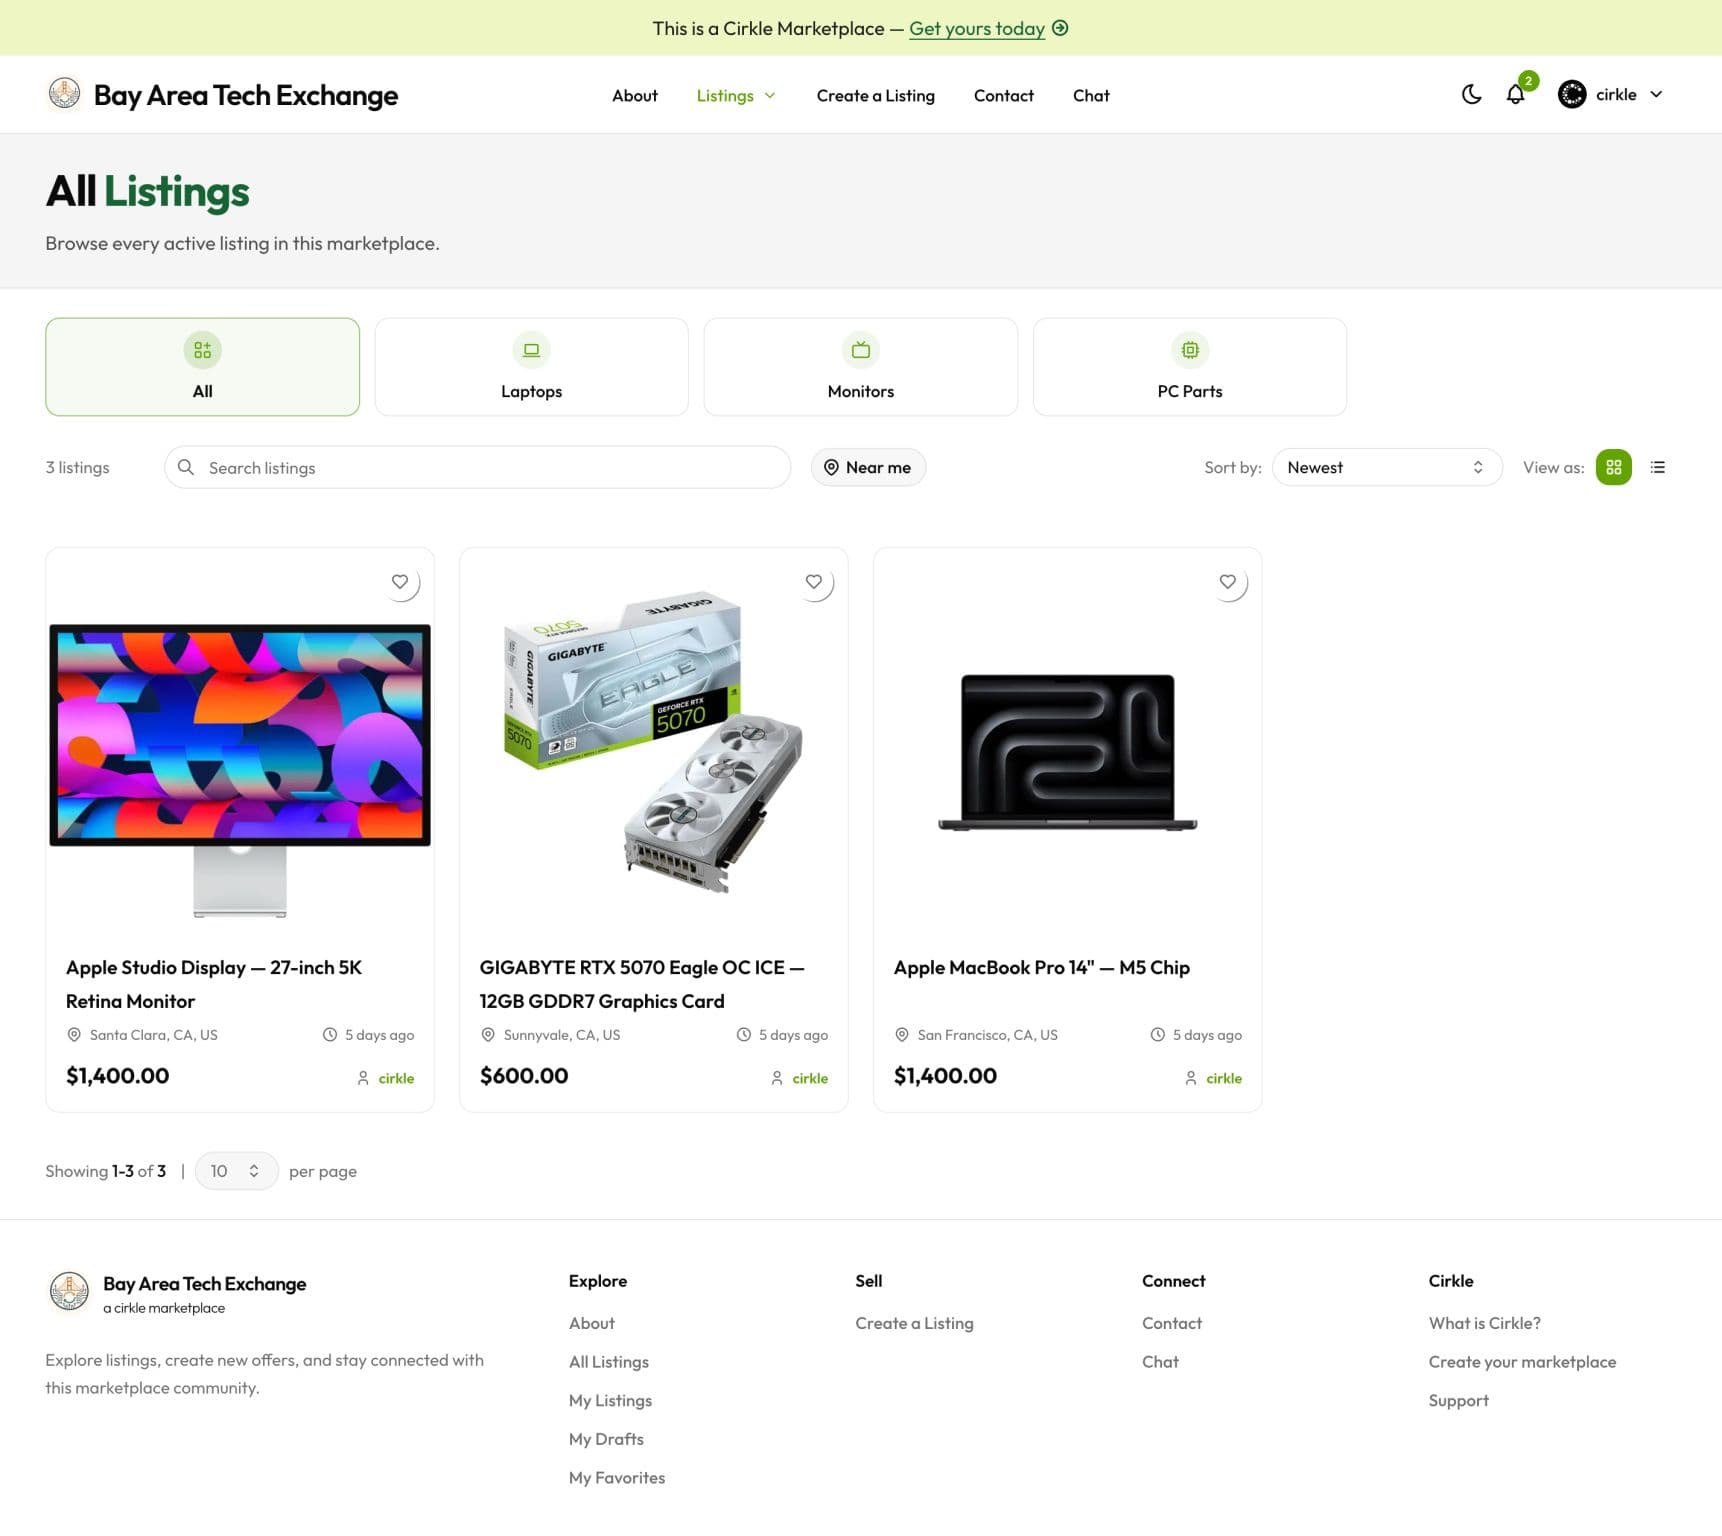The height and width of the screenshot is (1536, 1722).
Task: Select the All category tab
Action: point(202,367)
